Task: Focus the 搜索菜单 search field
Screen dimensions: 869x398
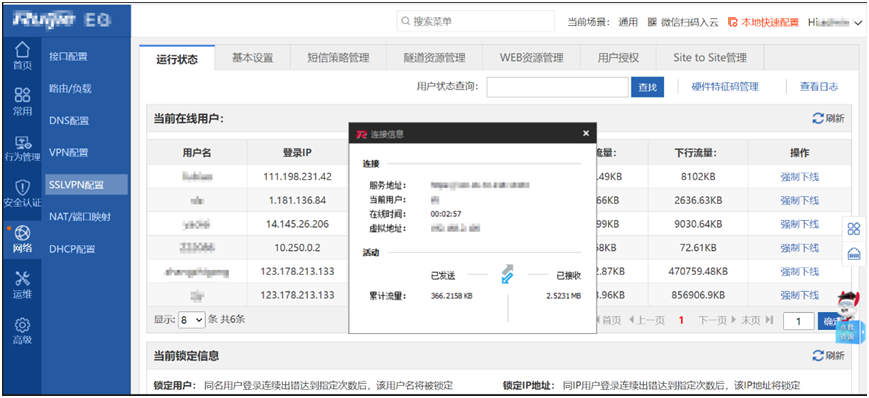Action: pyautogui.click(x=476, y=22)
